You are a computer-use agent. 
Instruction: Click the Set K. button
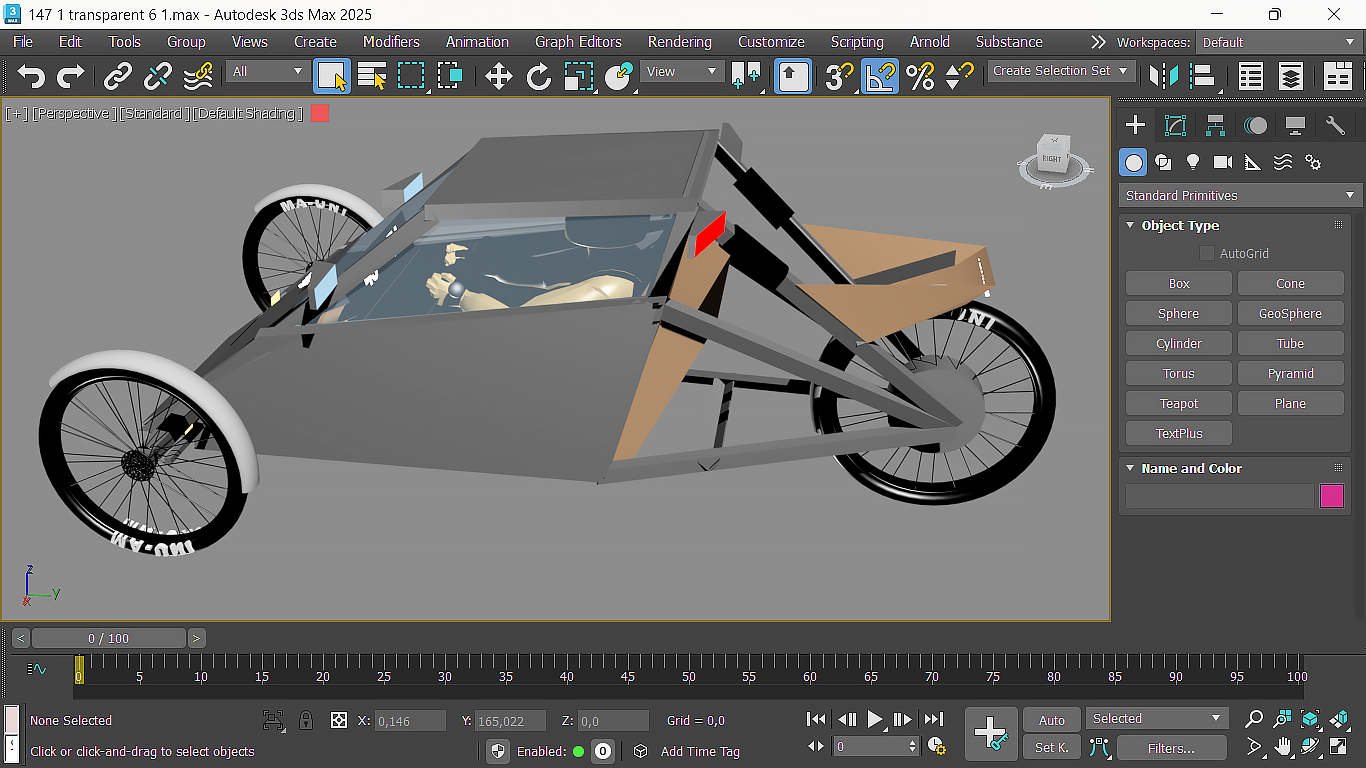click(1052, 748)
